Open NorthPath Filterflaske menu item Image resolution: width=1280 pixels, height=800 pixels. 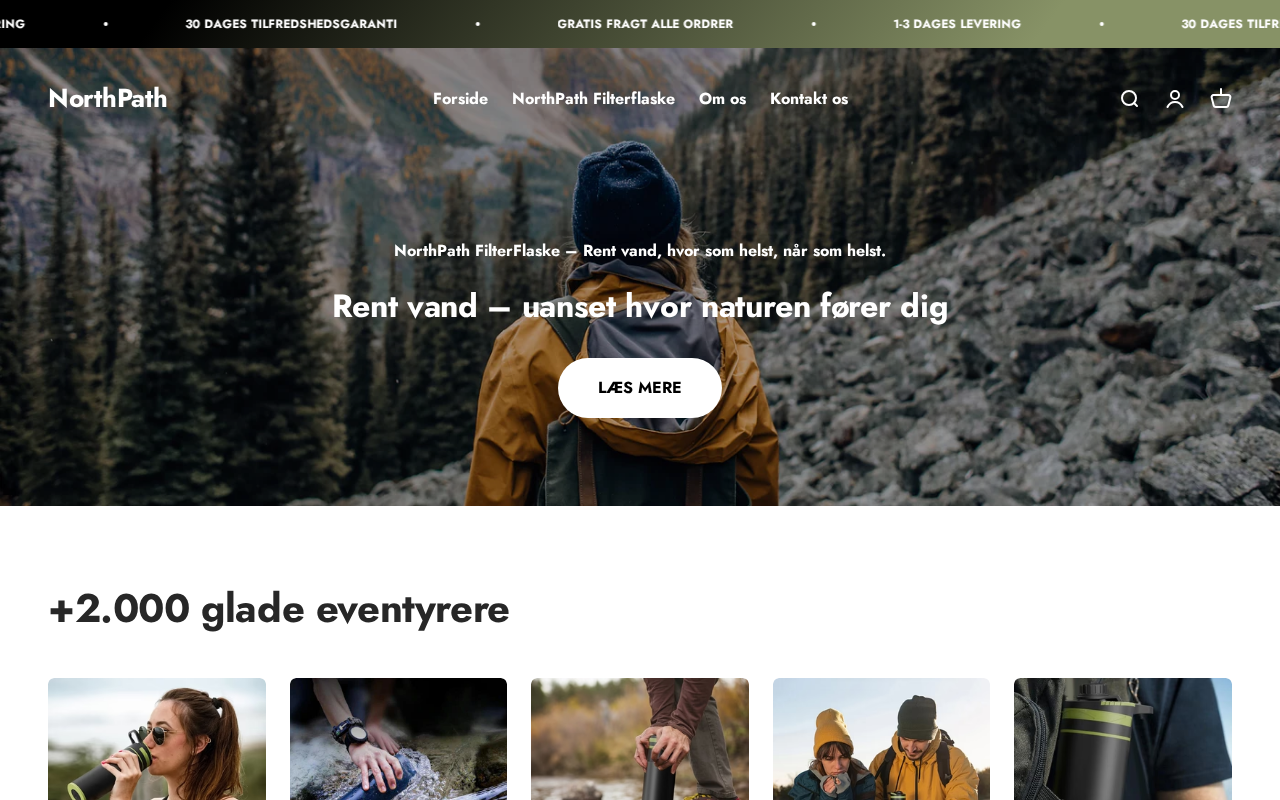coord(593,98)
